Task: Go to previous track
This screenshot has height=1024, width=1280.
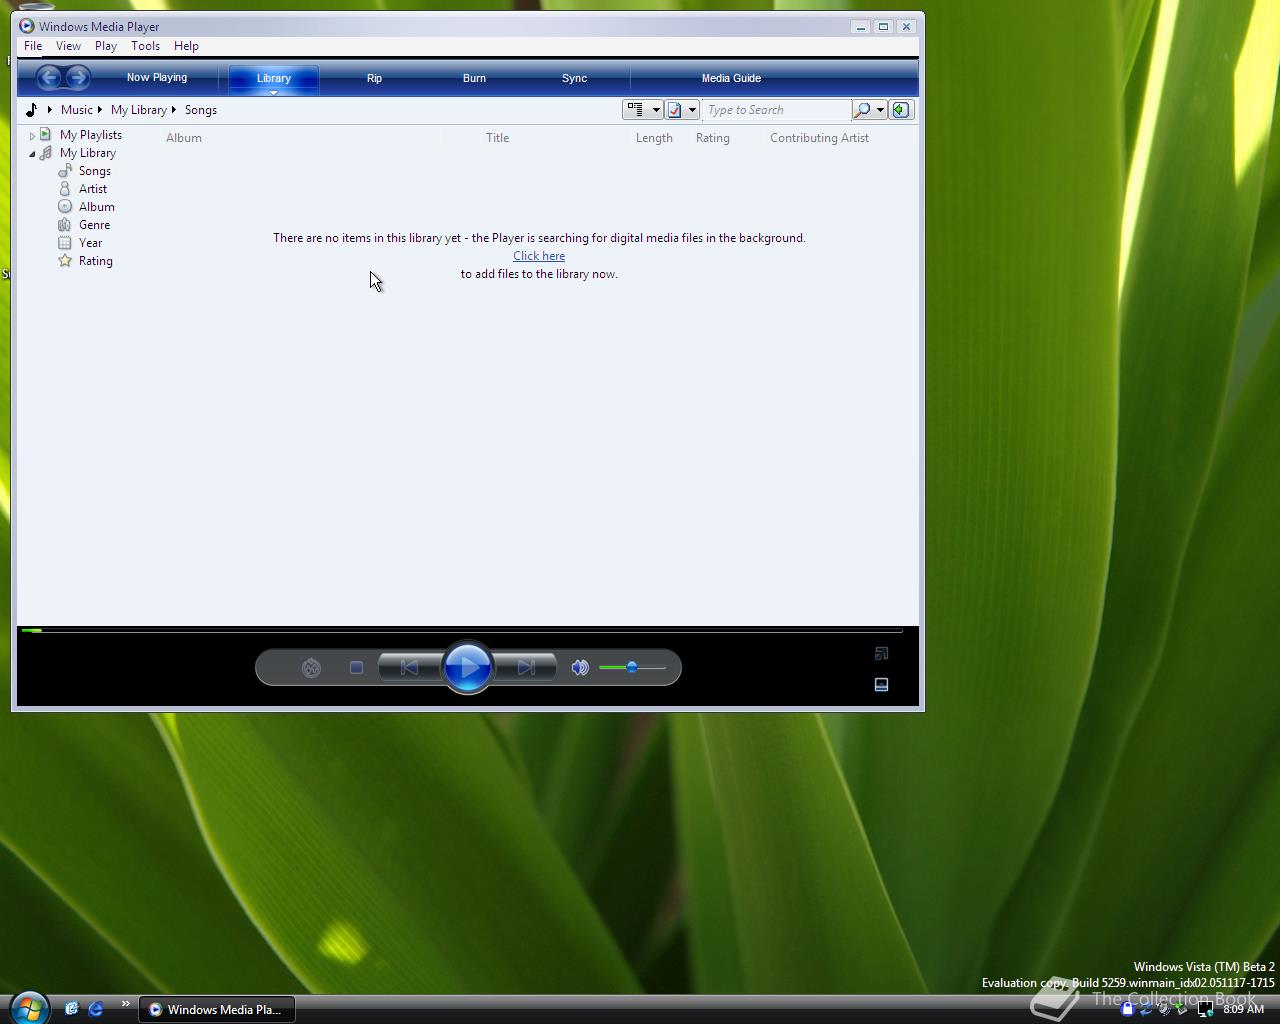Action: point(410,668)
